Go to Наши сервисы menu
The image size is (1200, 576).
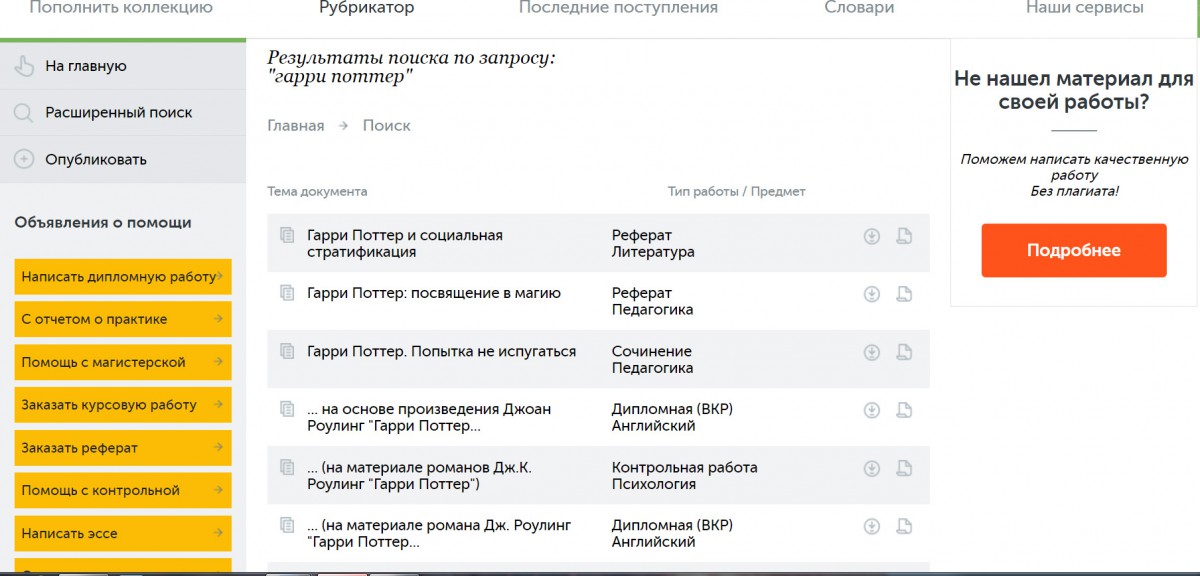pyautogui.click(x=1085, y=8)
